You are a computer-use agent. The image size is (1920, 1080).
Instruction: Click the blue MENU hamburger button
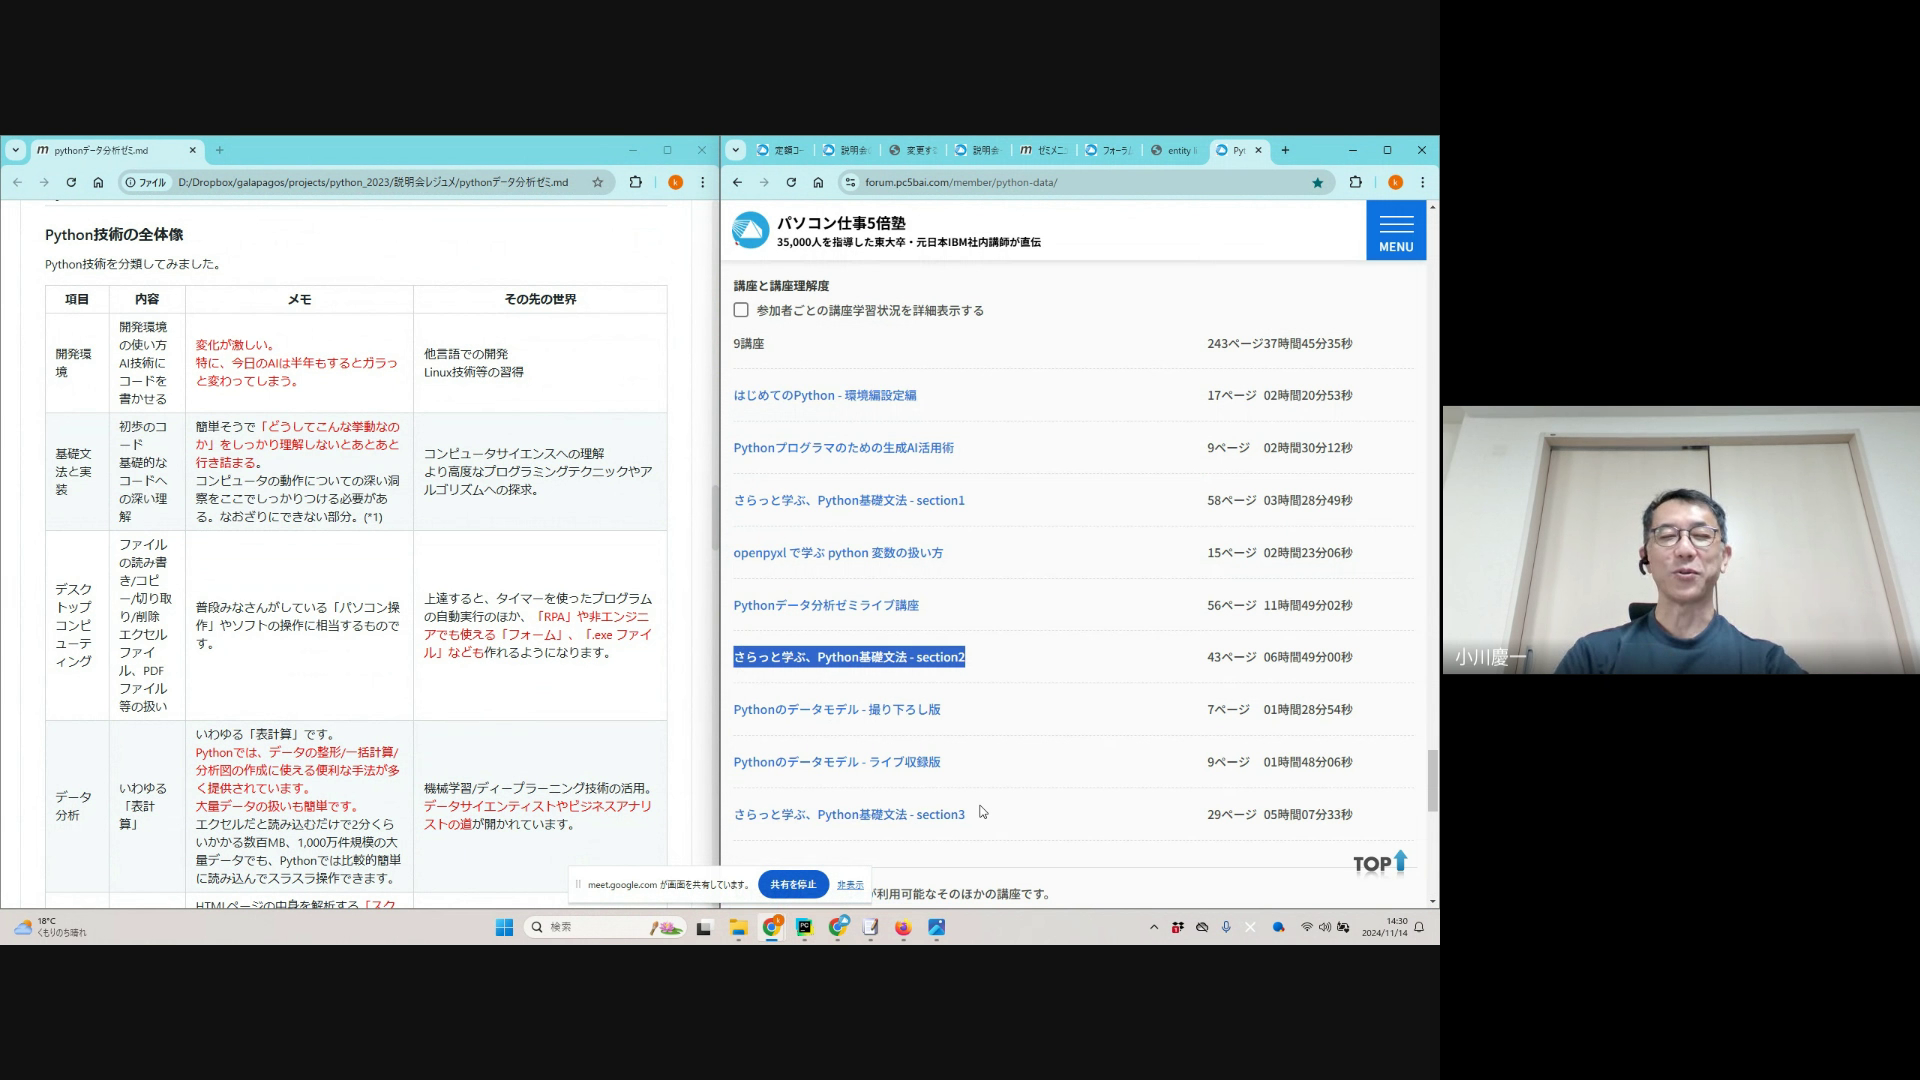click(x=1395, y=230)
